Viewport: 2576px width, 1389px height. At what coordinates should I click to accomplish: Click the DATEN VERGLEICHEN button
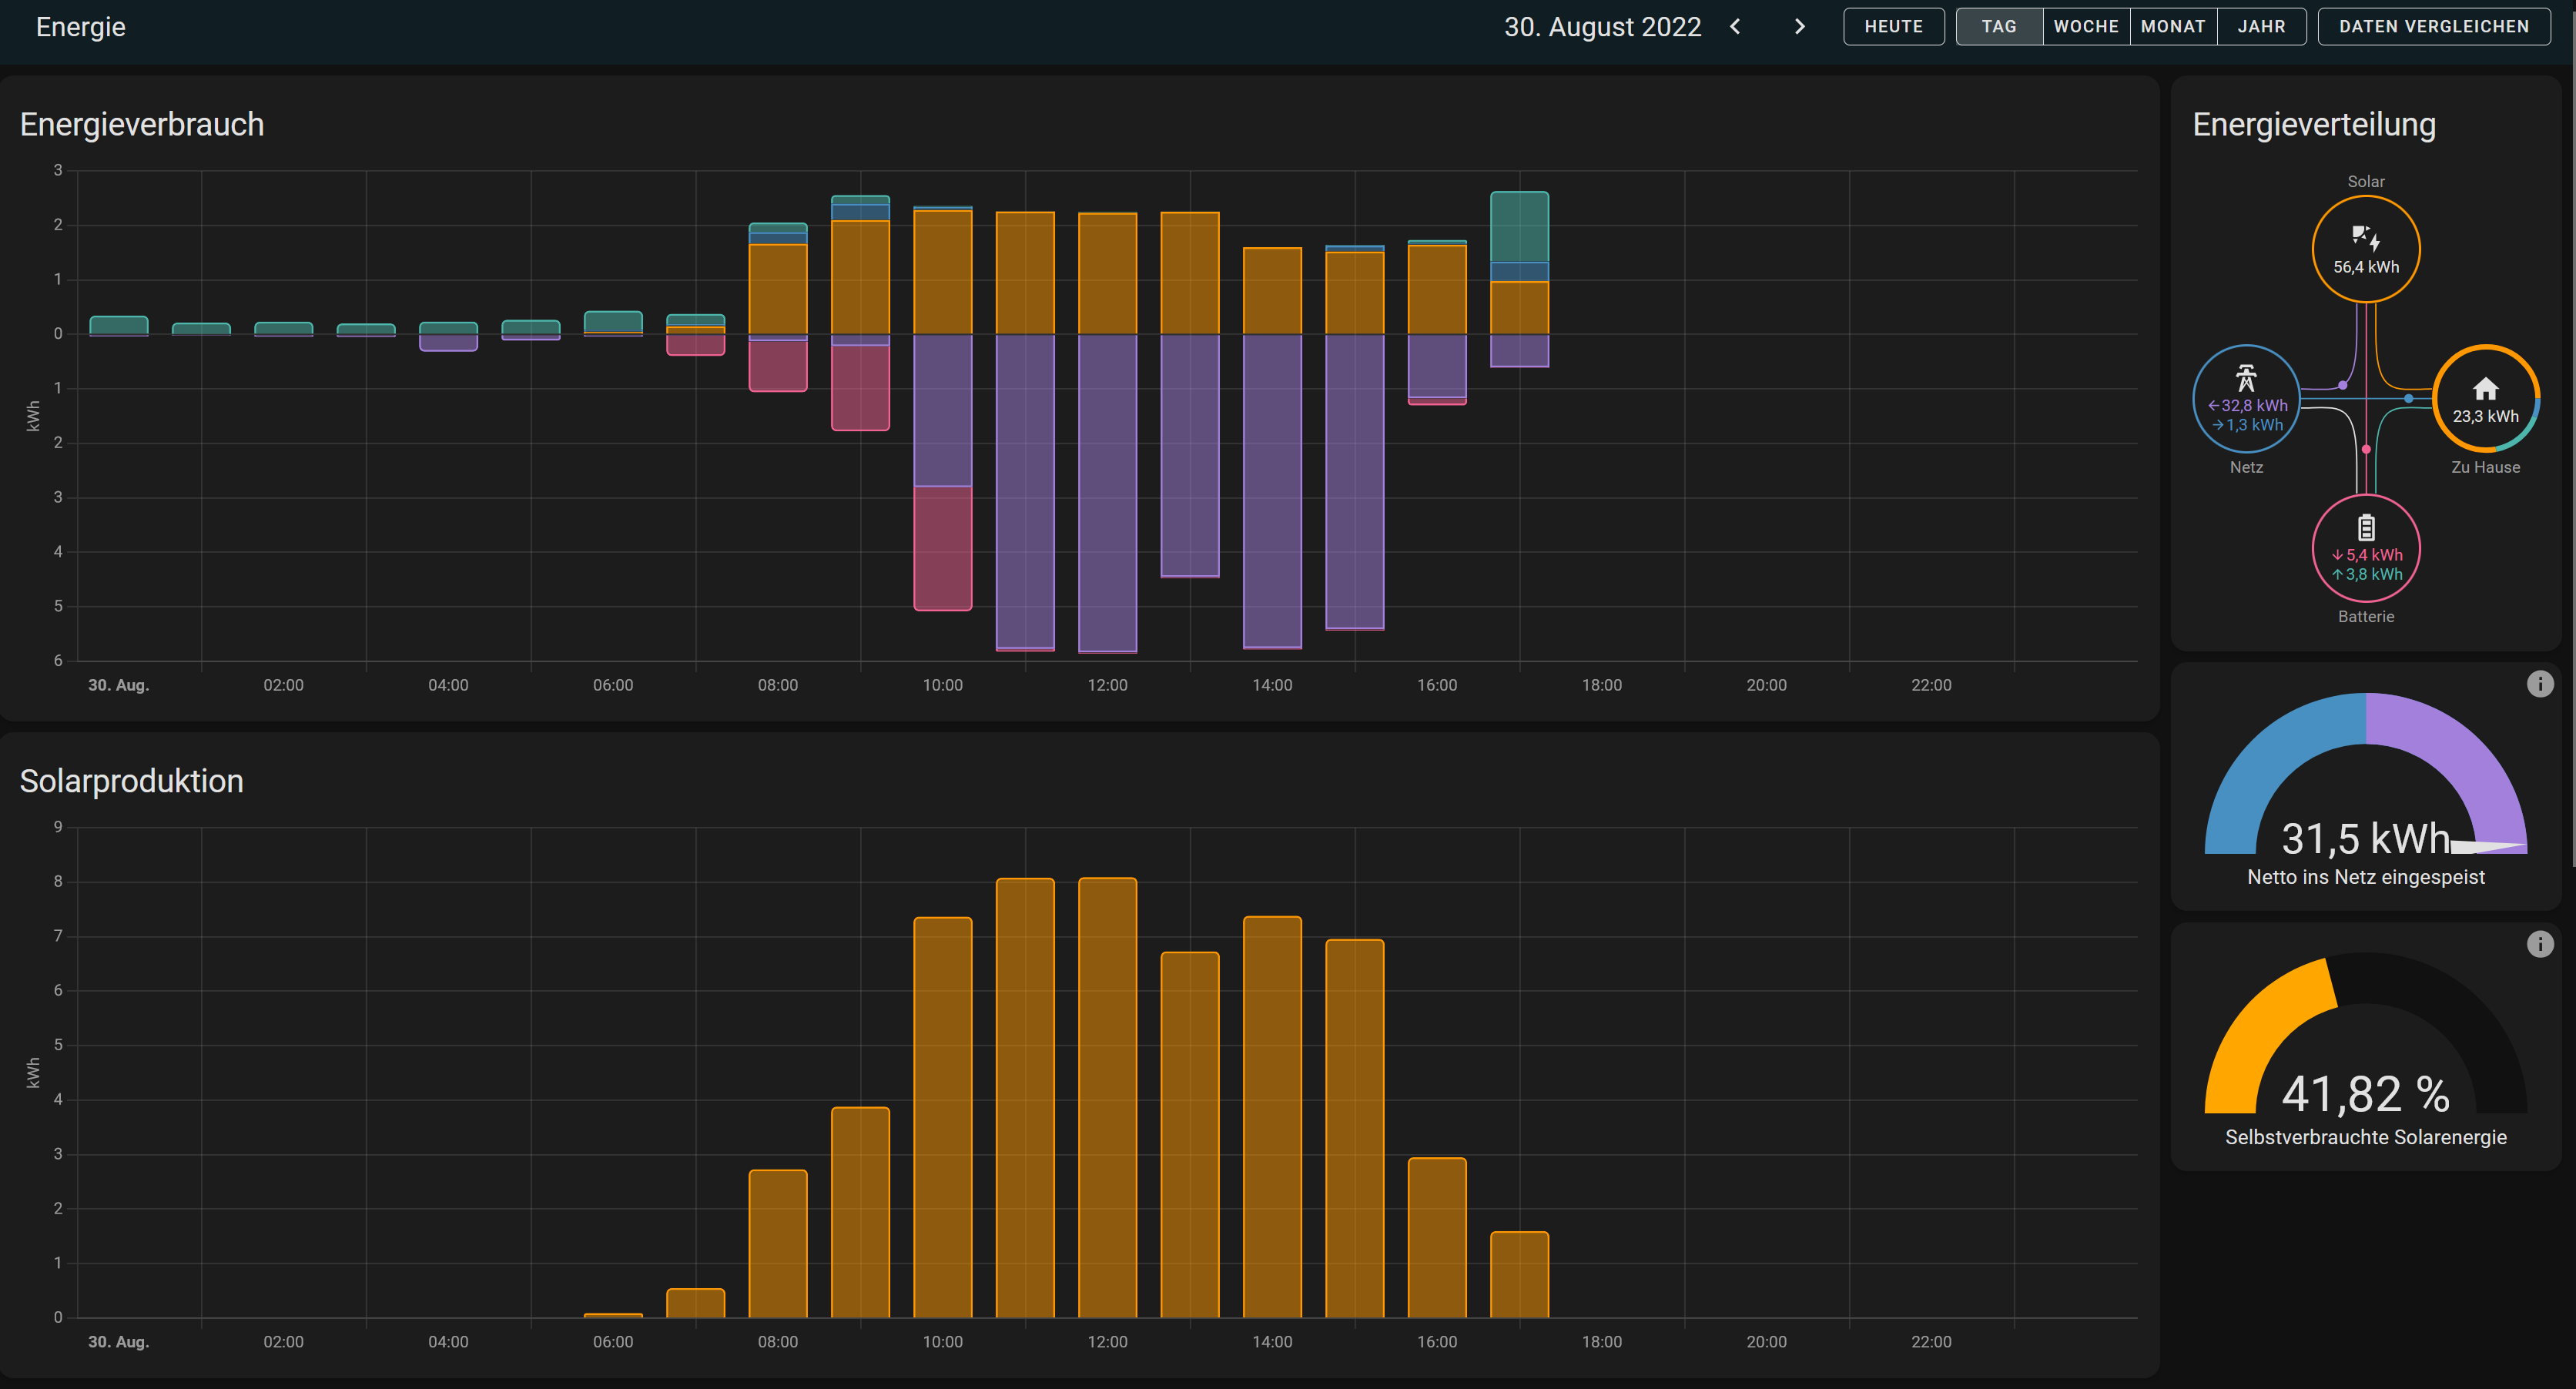click(x=2434, y=26)
